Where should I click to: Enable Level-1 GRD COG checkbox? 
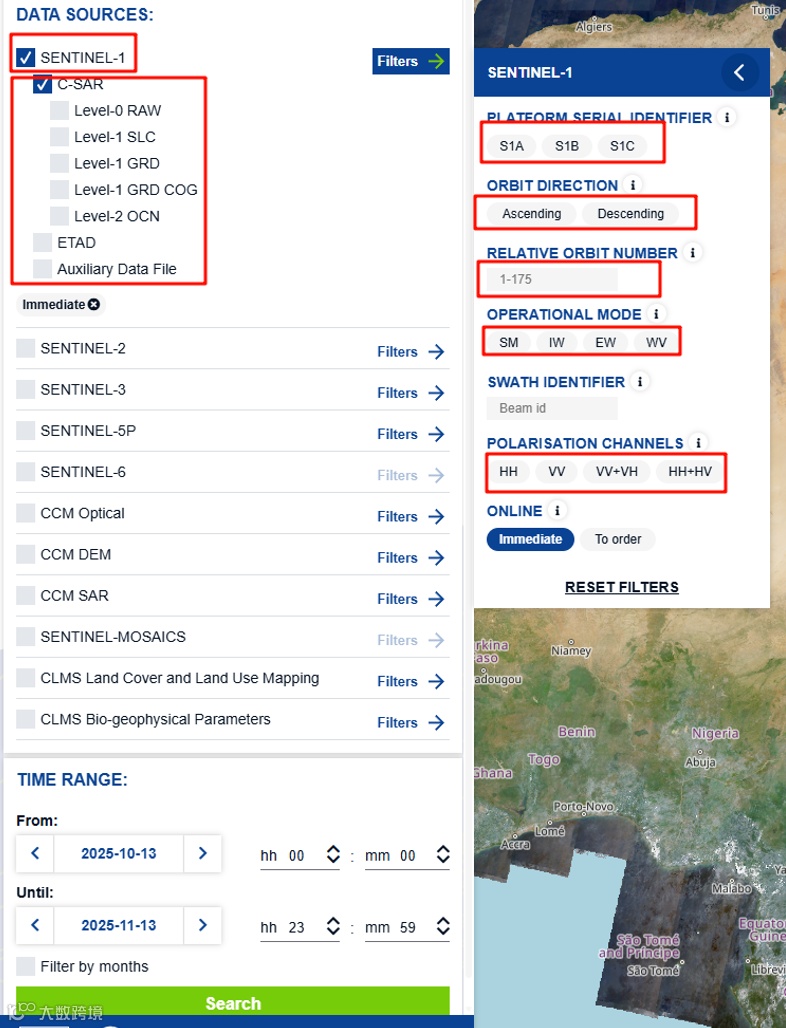coord(60,189)
